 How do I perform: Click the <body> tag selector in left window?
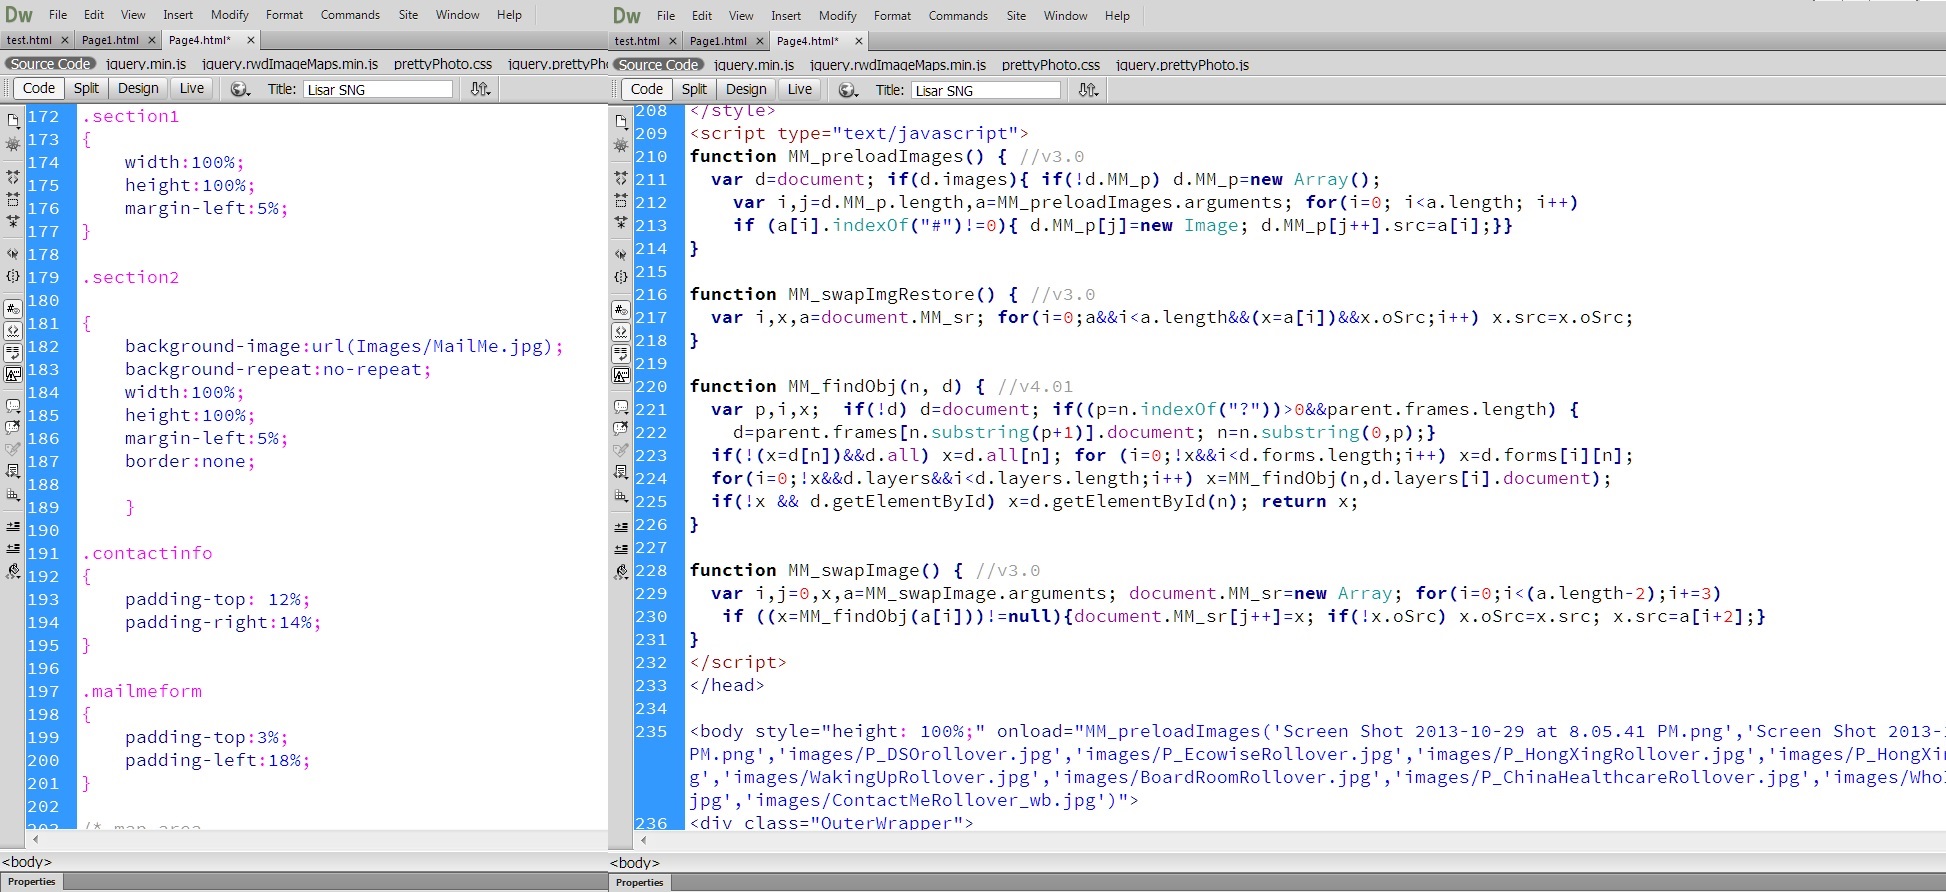pyautogui.click(x=27, y=862)
